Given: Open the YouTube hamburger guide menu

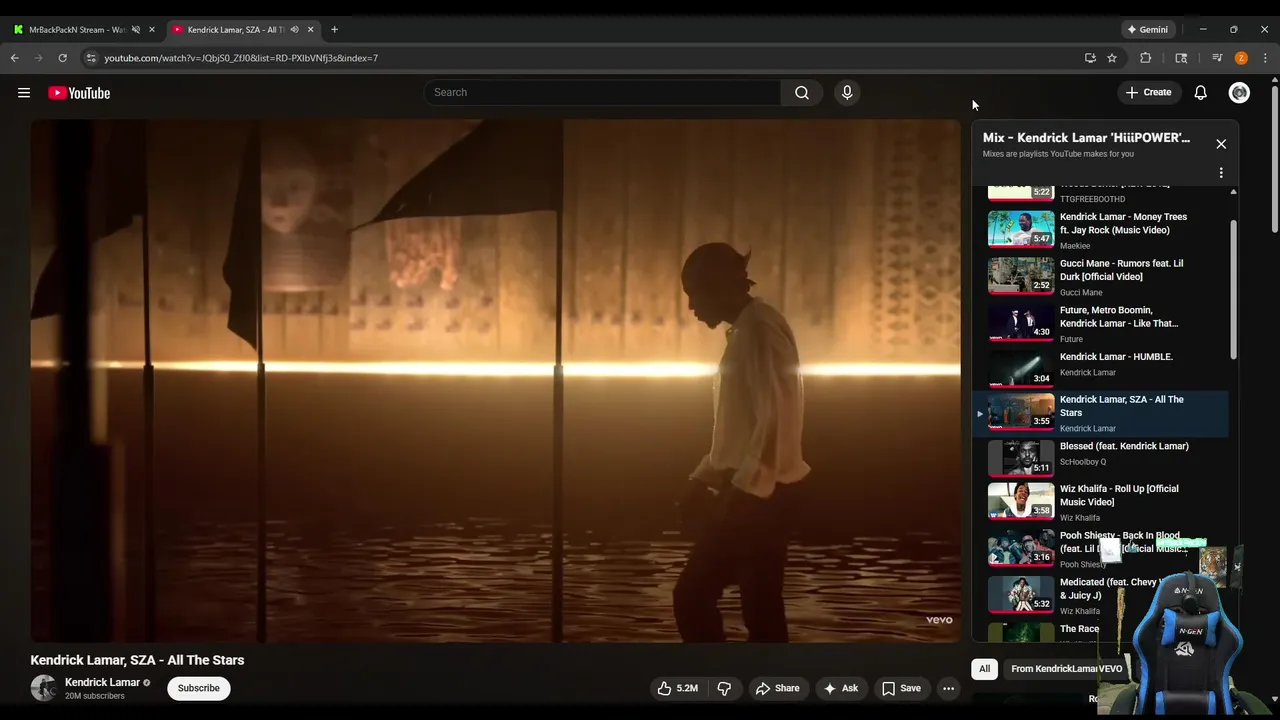Looking at the screenshot, I should [24, 93].
